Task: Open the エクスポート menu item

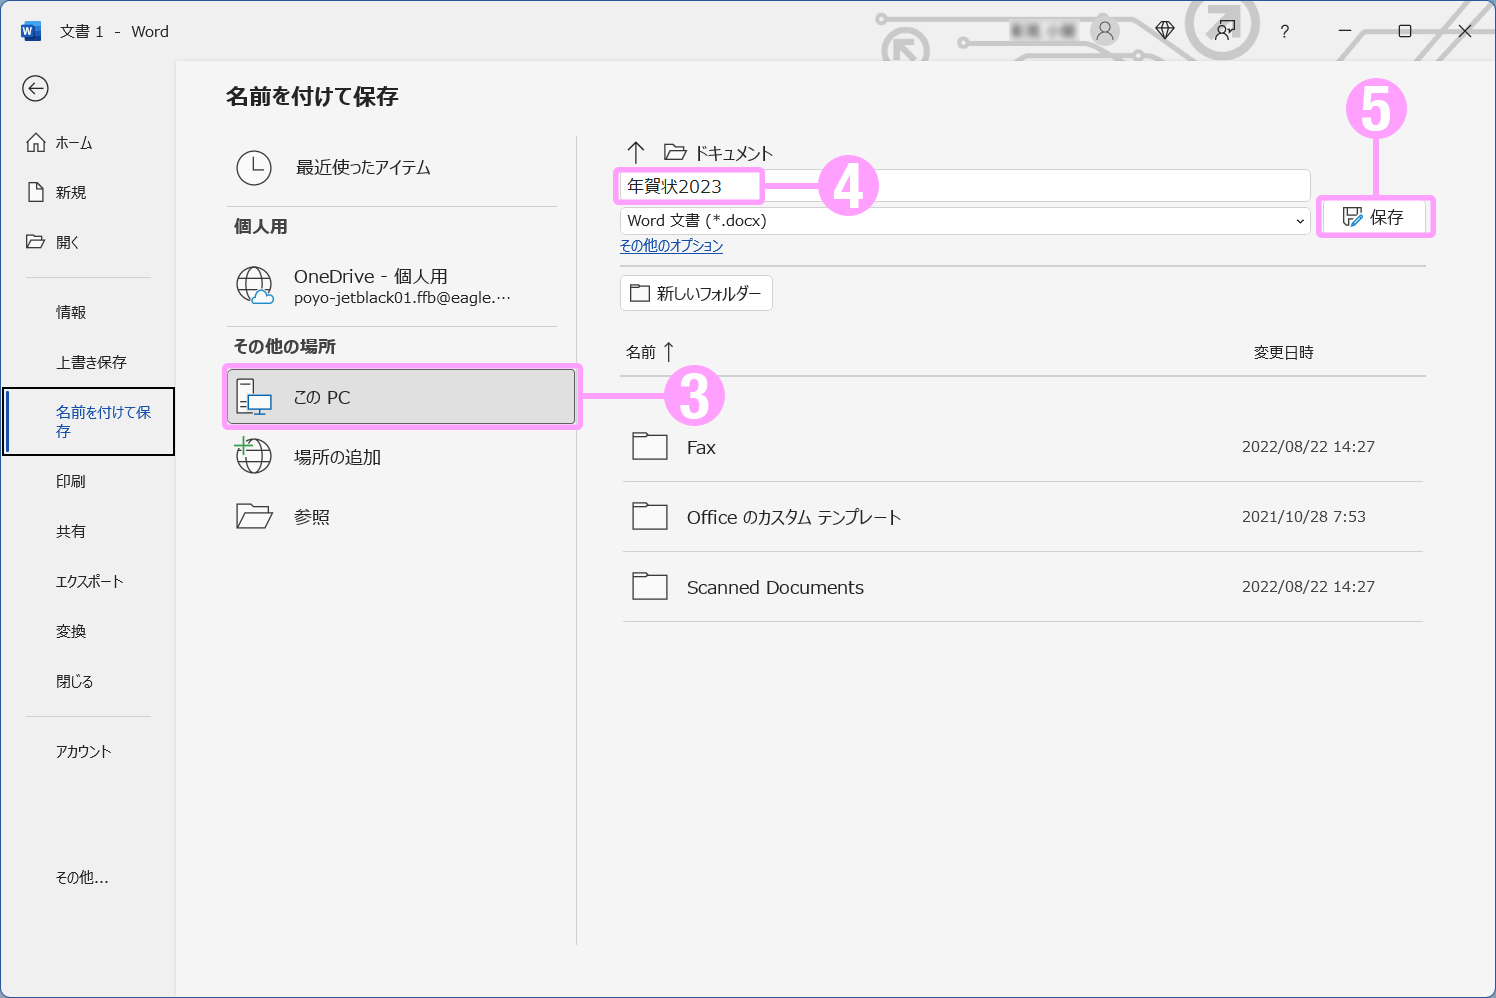Action: [89, 581]
